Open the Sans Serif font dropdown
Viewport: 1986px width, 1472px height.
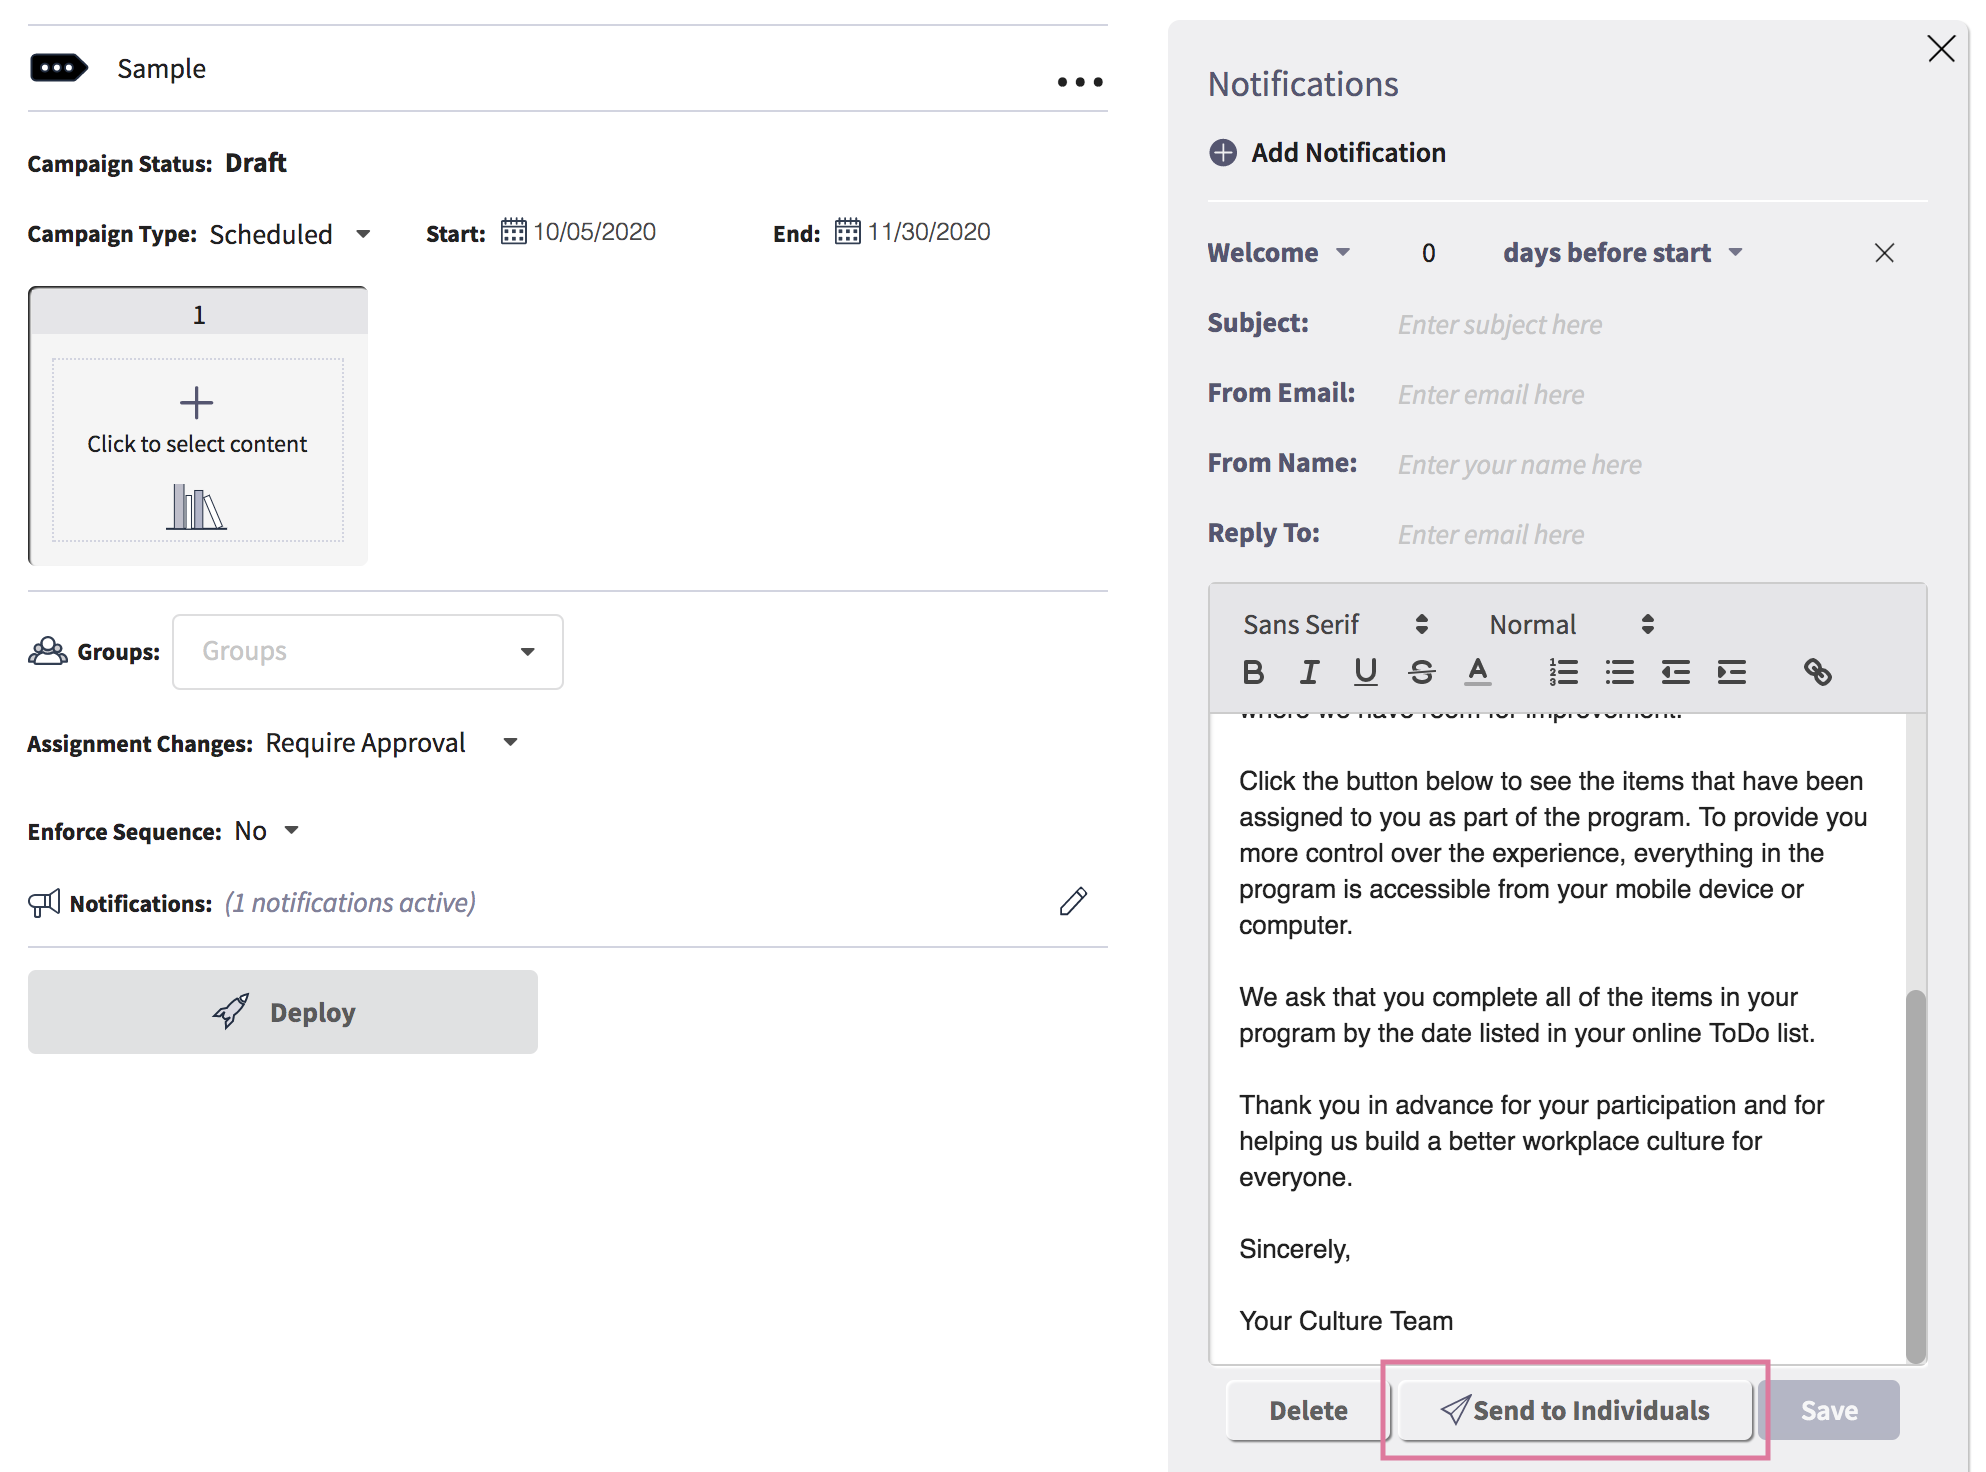pyautogui.click(x=1335, y=625)
